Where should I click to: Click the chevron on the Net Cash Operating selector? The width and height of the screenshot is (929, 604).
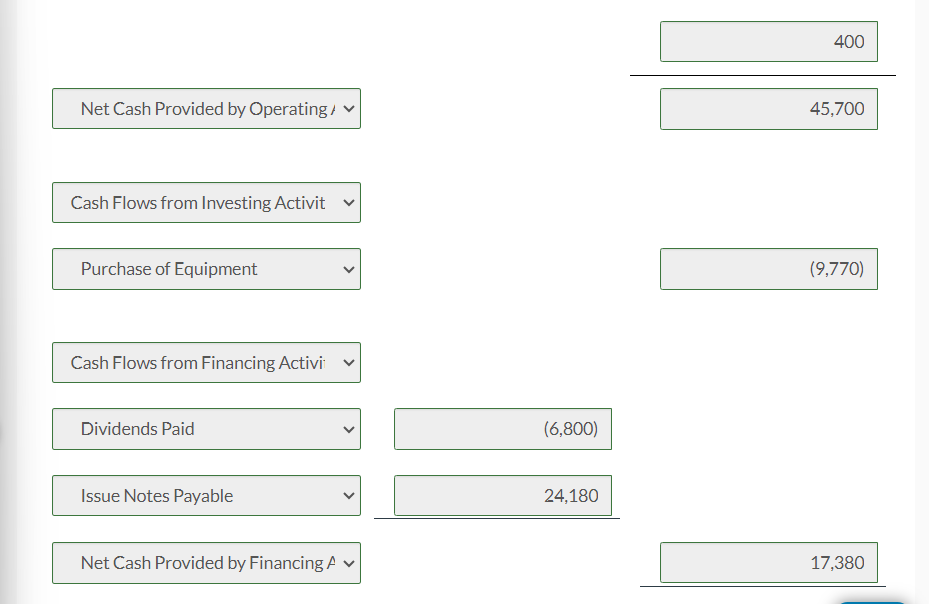pos(349,108)
